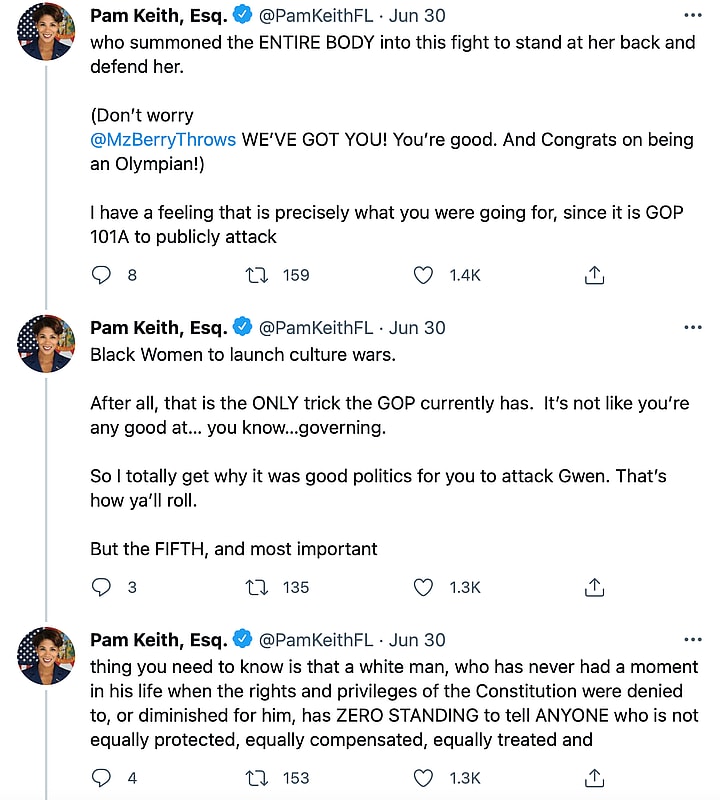Like the second tweet about culture wars

click(424, 587)
